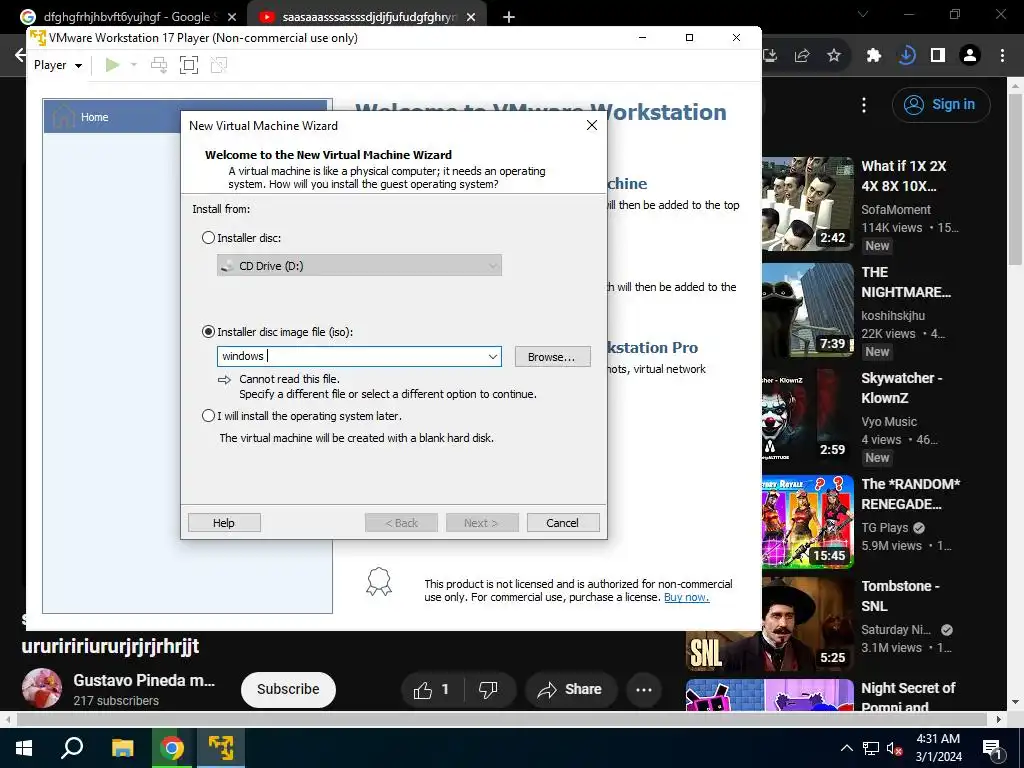Click the Unity mode toolbar icon
Screen dimensions: 1024x768
click(219, 65)
